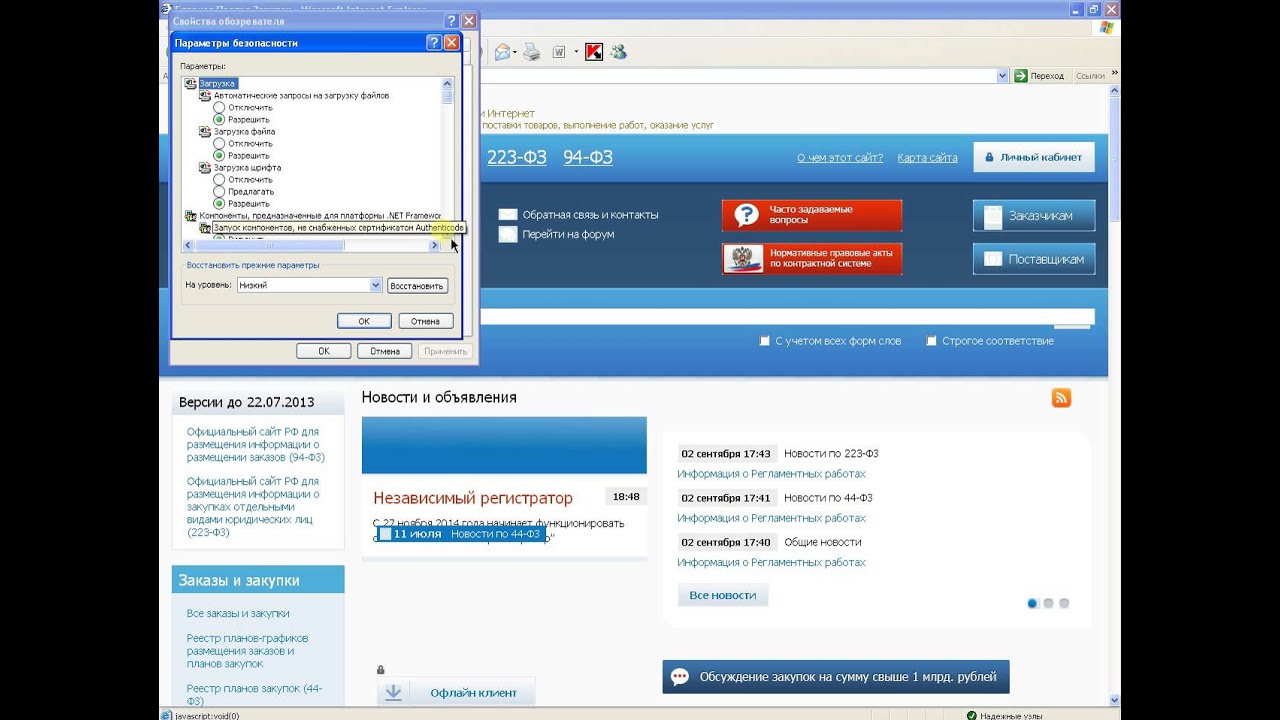The width and height of the screenshot is (1280, 720).
Task: Select Отключить under Загрузка шрифта
Action: pyautogui.click(x=219, y=180)
